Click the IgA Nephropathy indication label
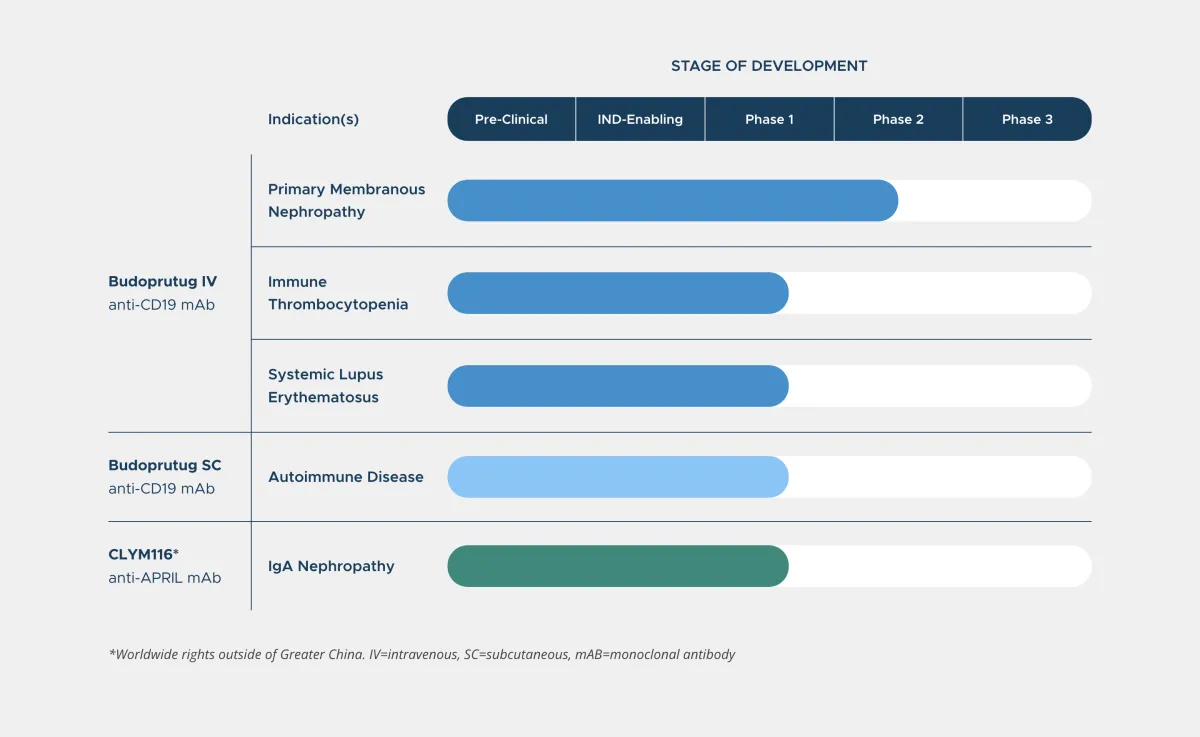 [x=331, y=566]
